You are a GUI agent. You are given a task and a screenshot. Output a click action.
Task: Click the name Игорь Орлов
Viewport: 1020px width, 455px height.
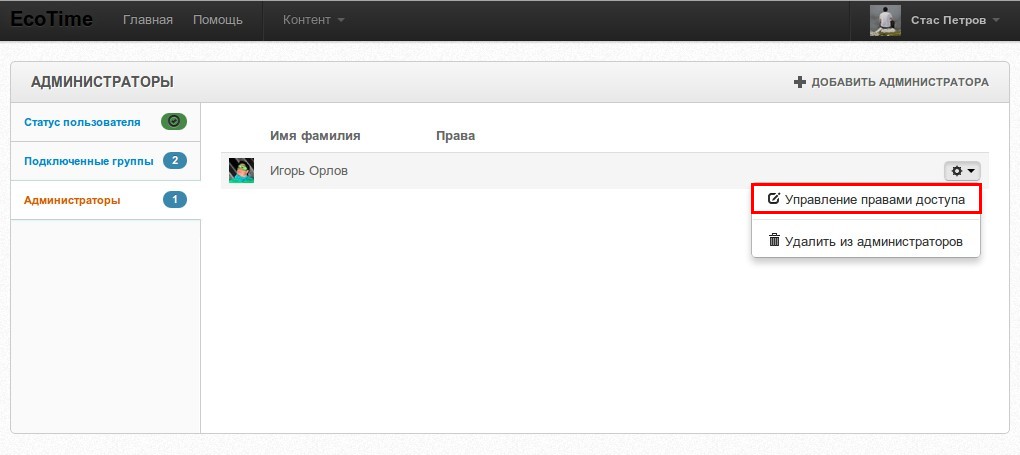pyautogui.click(x=309, y=171)
